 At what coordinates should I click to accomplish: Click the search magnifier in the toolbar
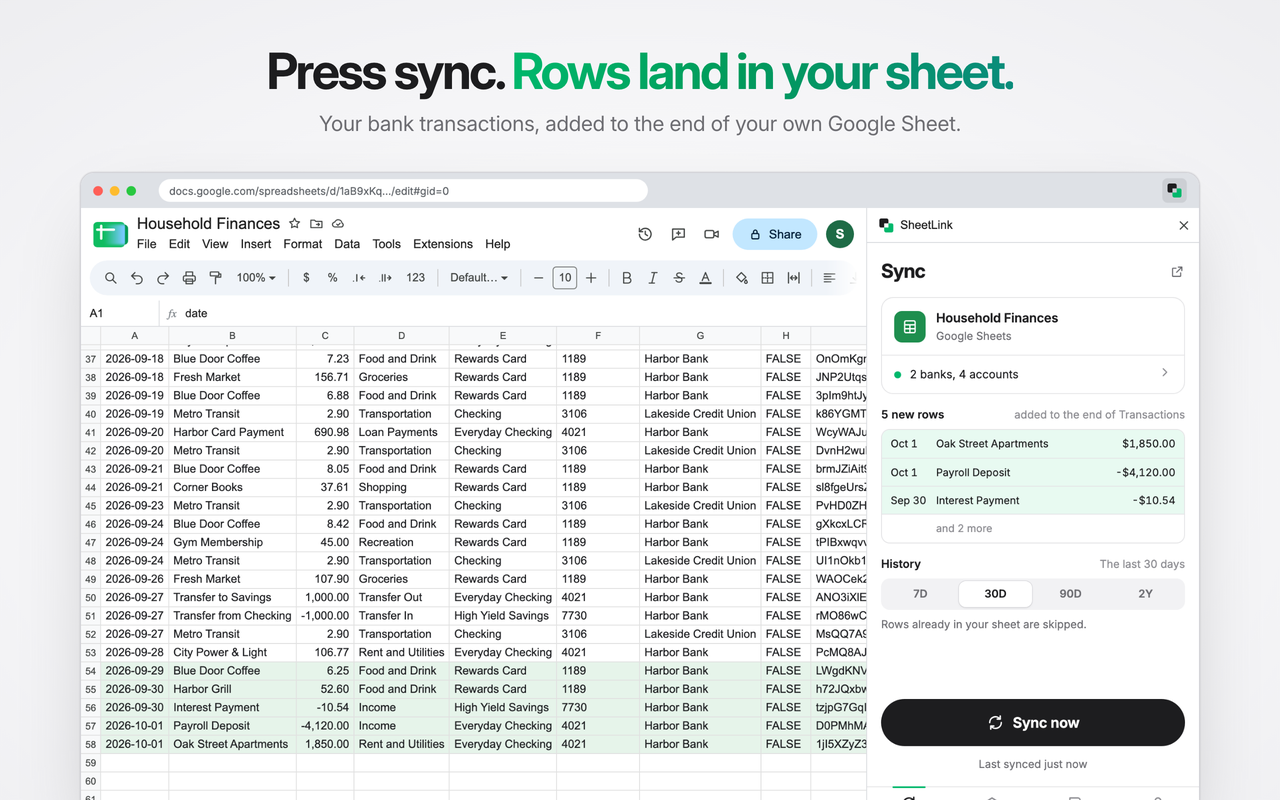tap(111, 278)
